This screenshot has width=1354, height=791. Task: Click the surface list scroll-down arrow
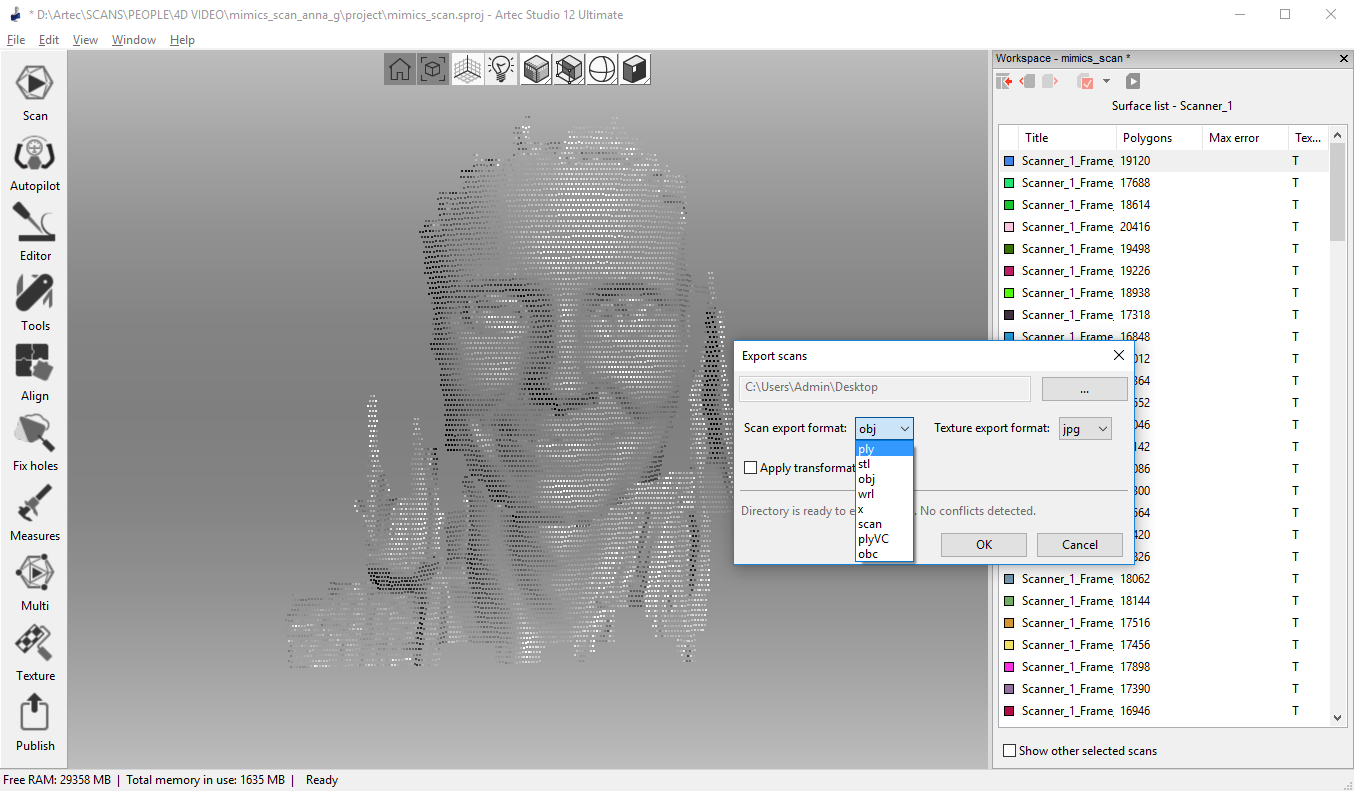(x=1338, y=717)
